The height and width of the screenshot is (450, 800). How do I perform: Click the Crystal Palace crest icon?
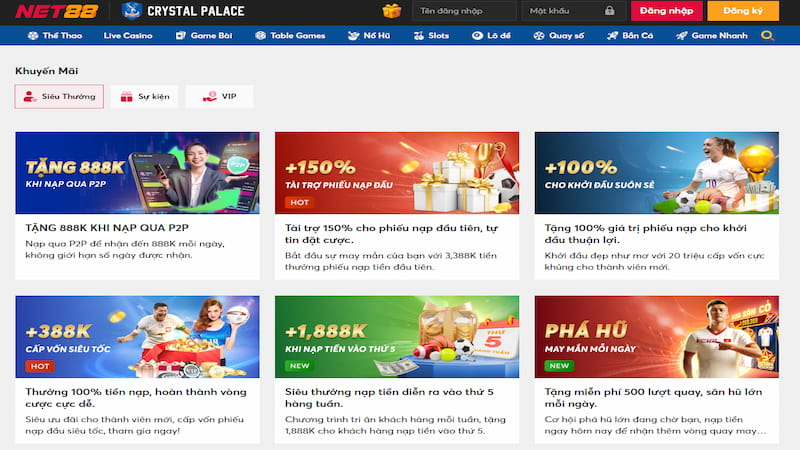tap(132, 11)
